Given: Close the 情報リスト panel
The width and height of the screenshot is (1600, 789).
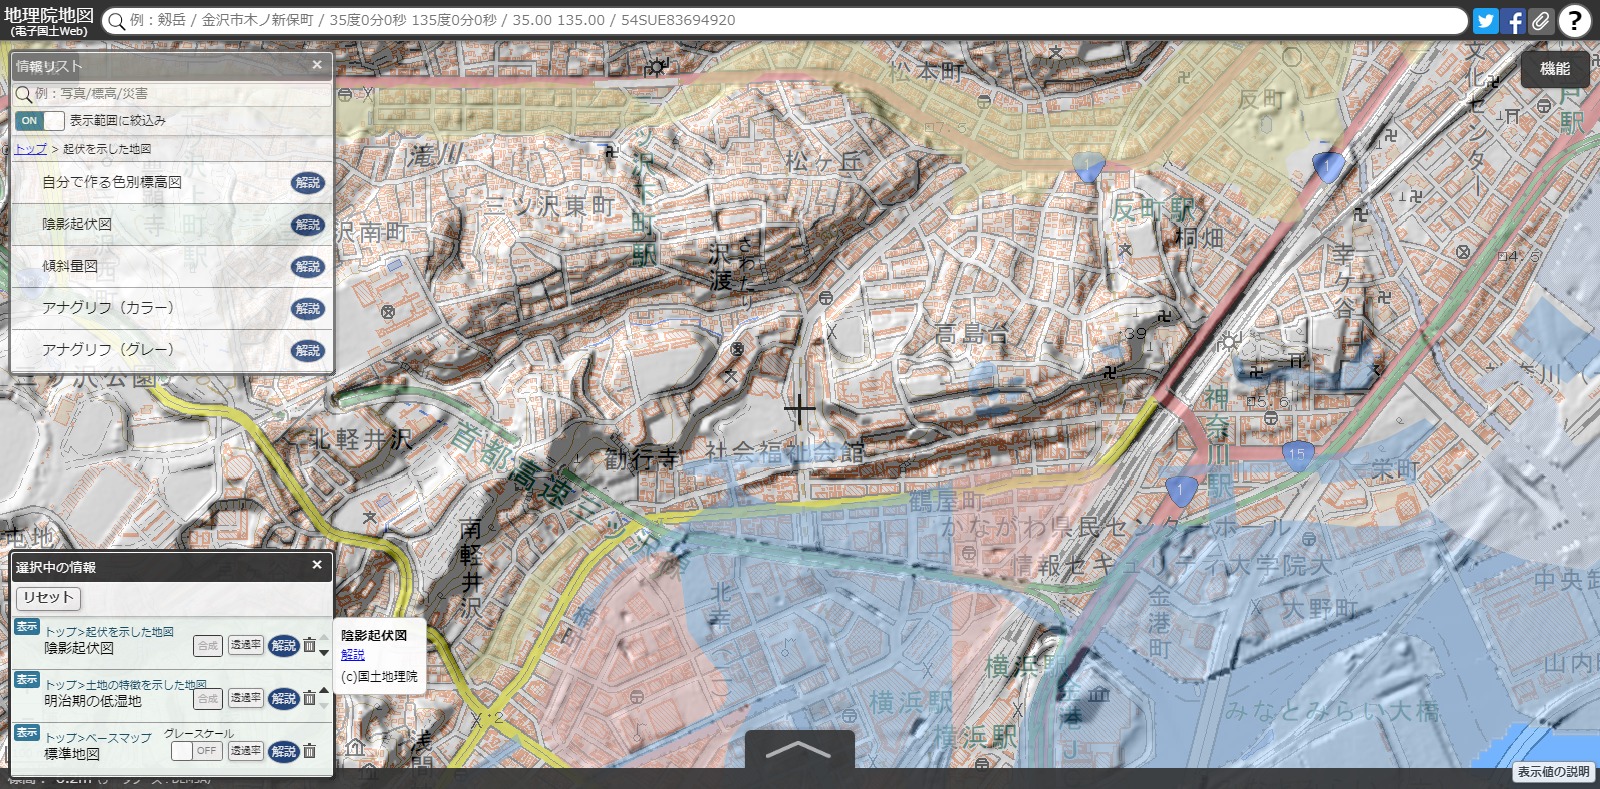Looking at the screenshot, I should click(317, 65).
